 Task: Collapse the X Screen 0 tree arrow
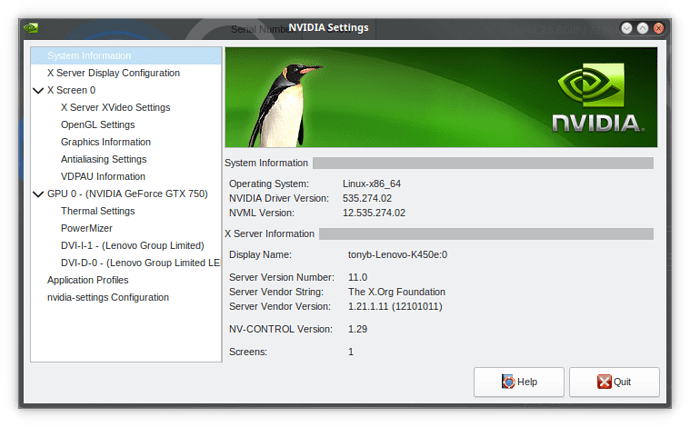click(x=38, y=90)
